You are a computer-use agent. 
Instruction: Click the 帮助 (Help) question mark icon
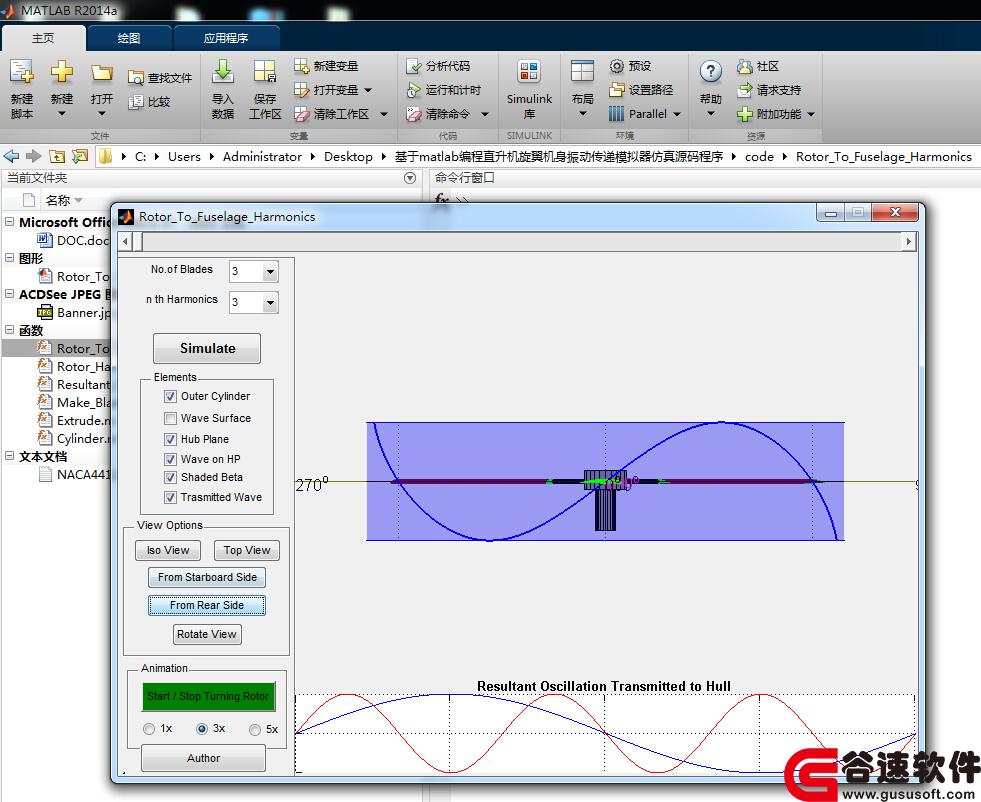point(711,71)
